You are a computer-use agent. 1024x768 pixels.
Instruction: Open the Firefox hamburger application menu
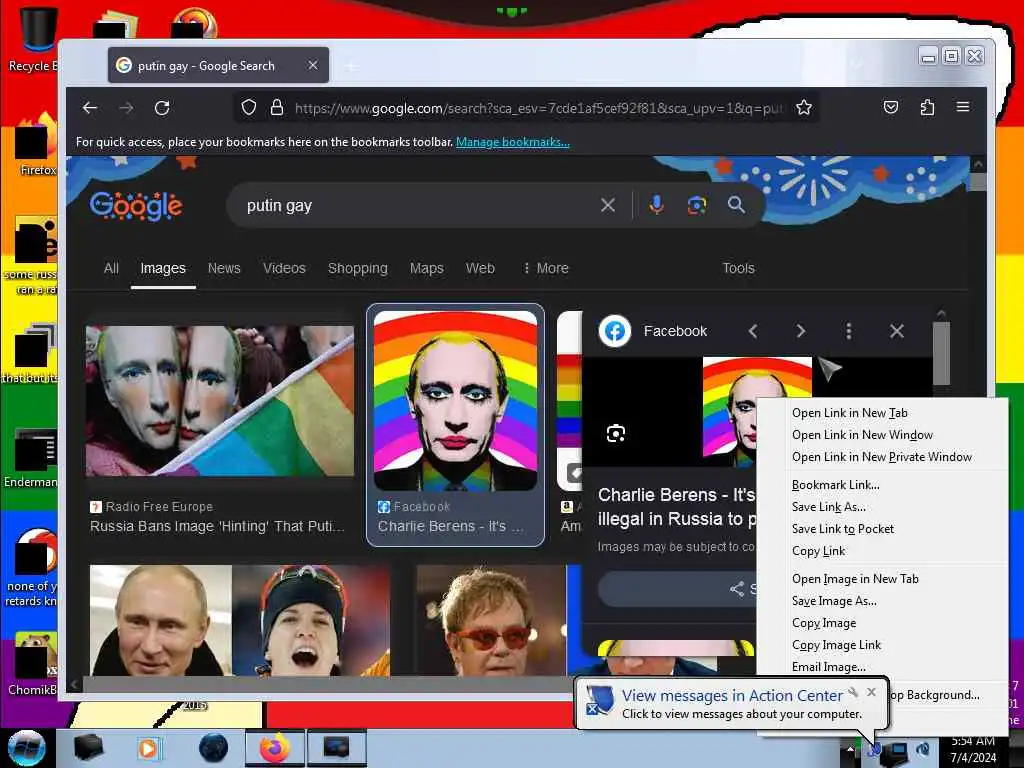[963, 106]
